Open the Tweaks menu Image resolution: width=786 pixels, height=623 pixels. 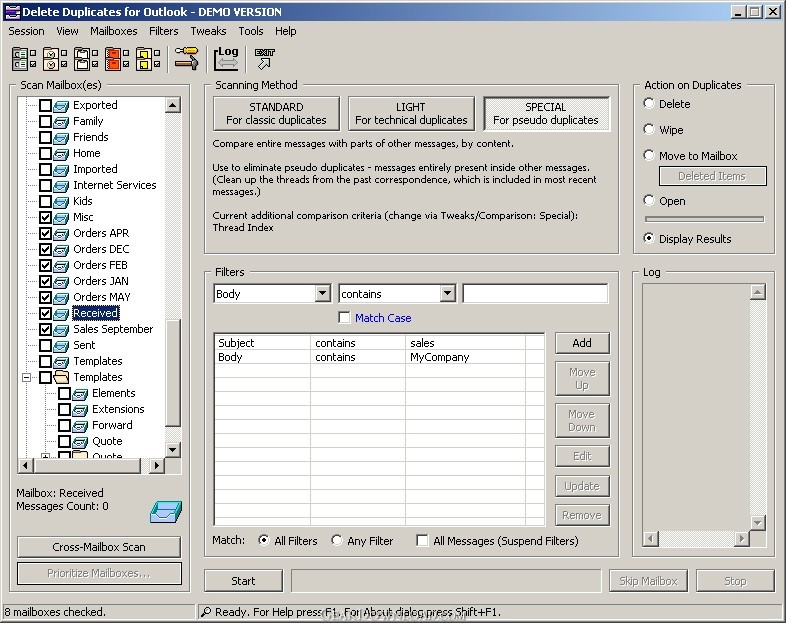208,31
